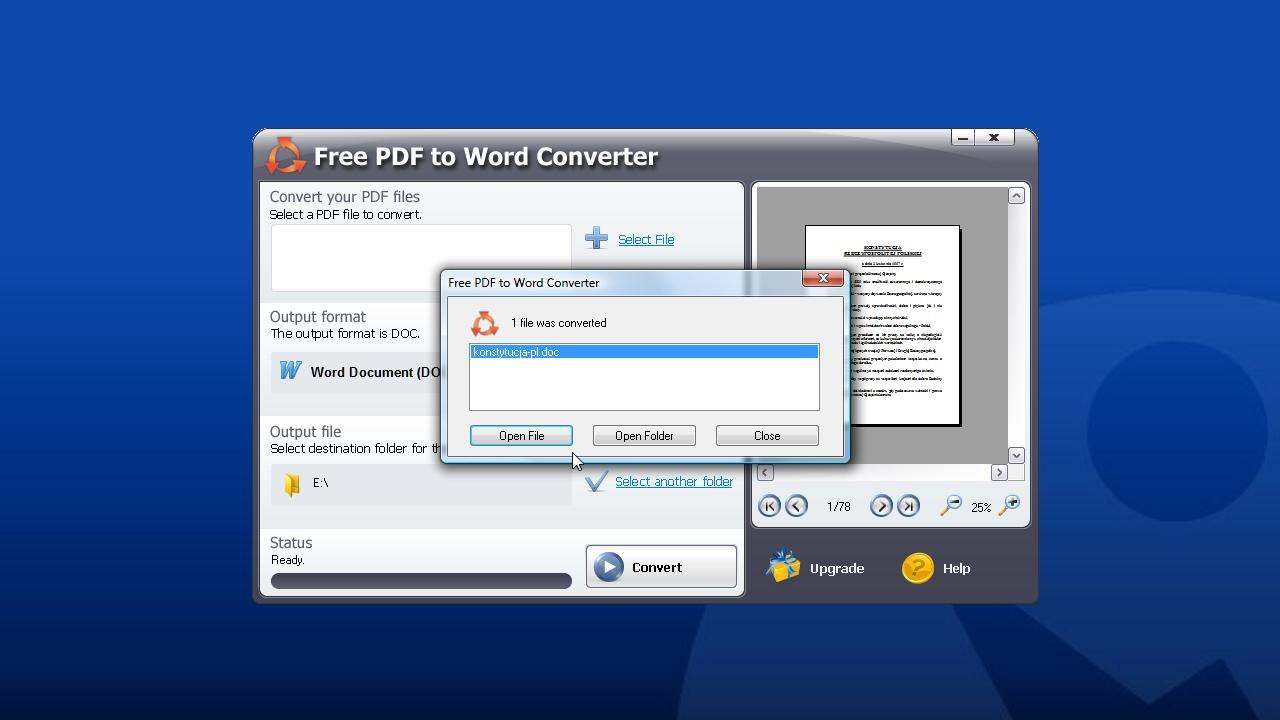Click Select another folder link
Image resolution: width=1280 pixels, height=720 pixels.
(674, 482)
